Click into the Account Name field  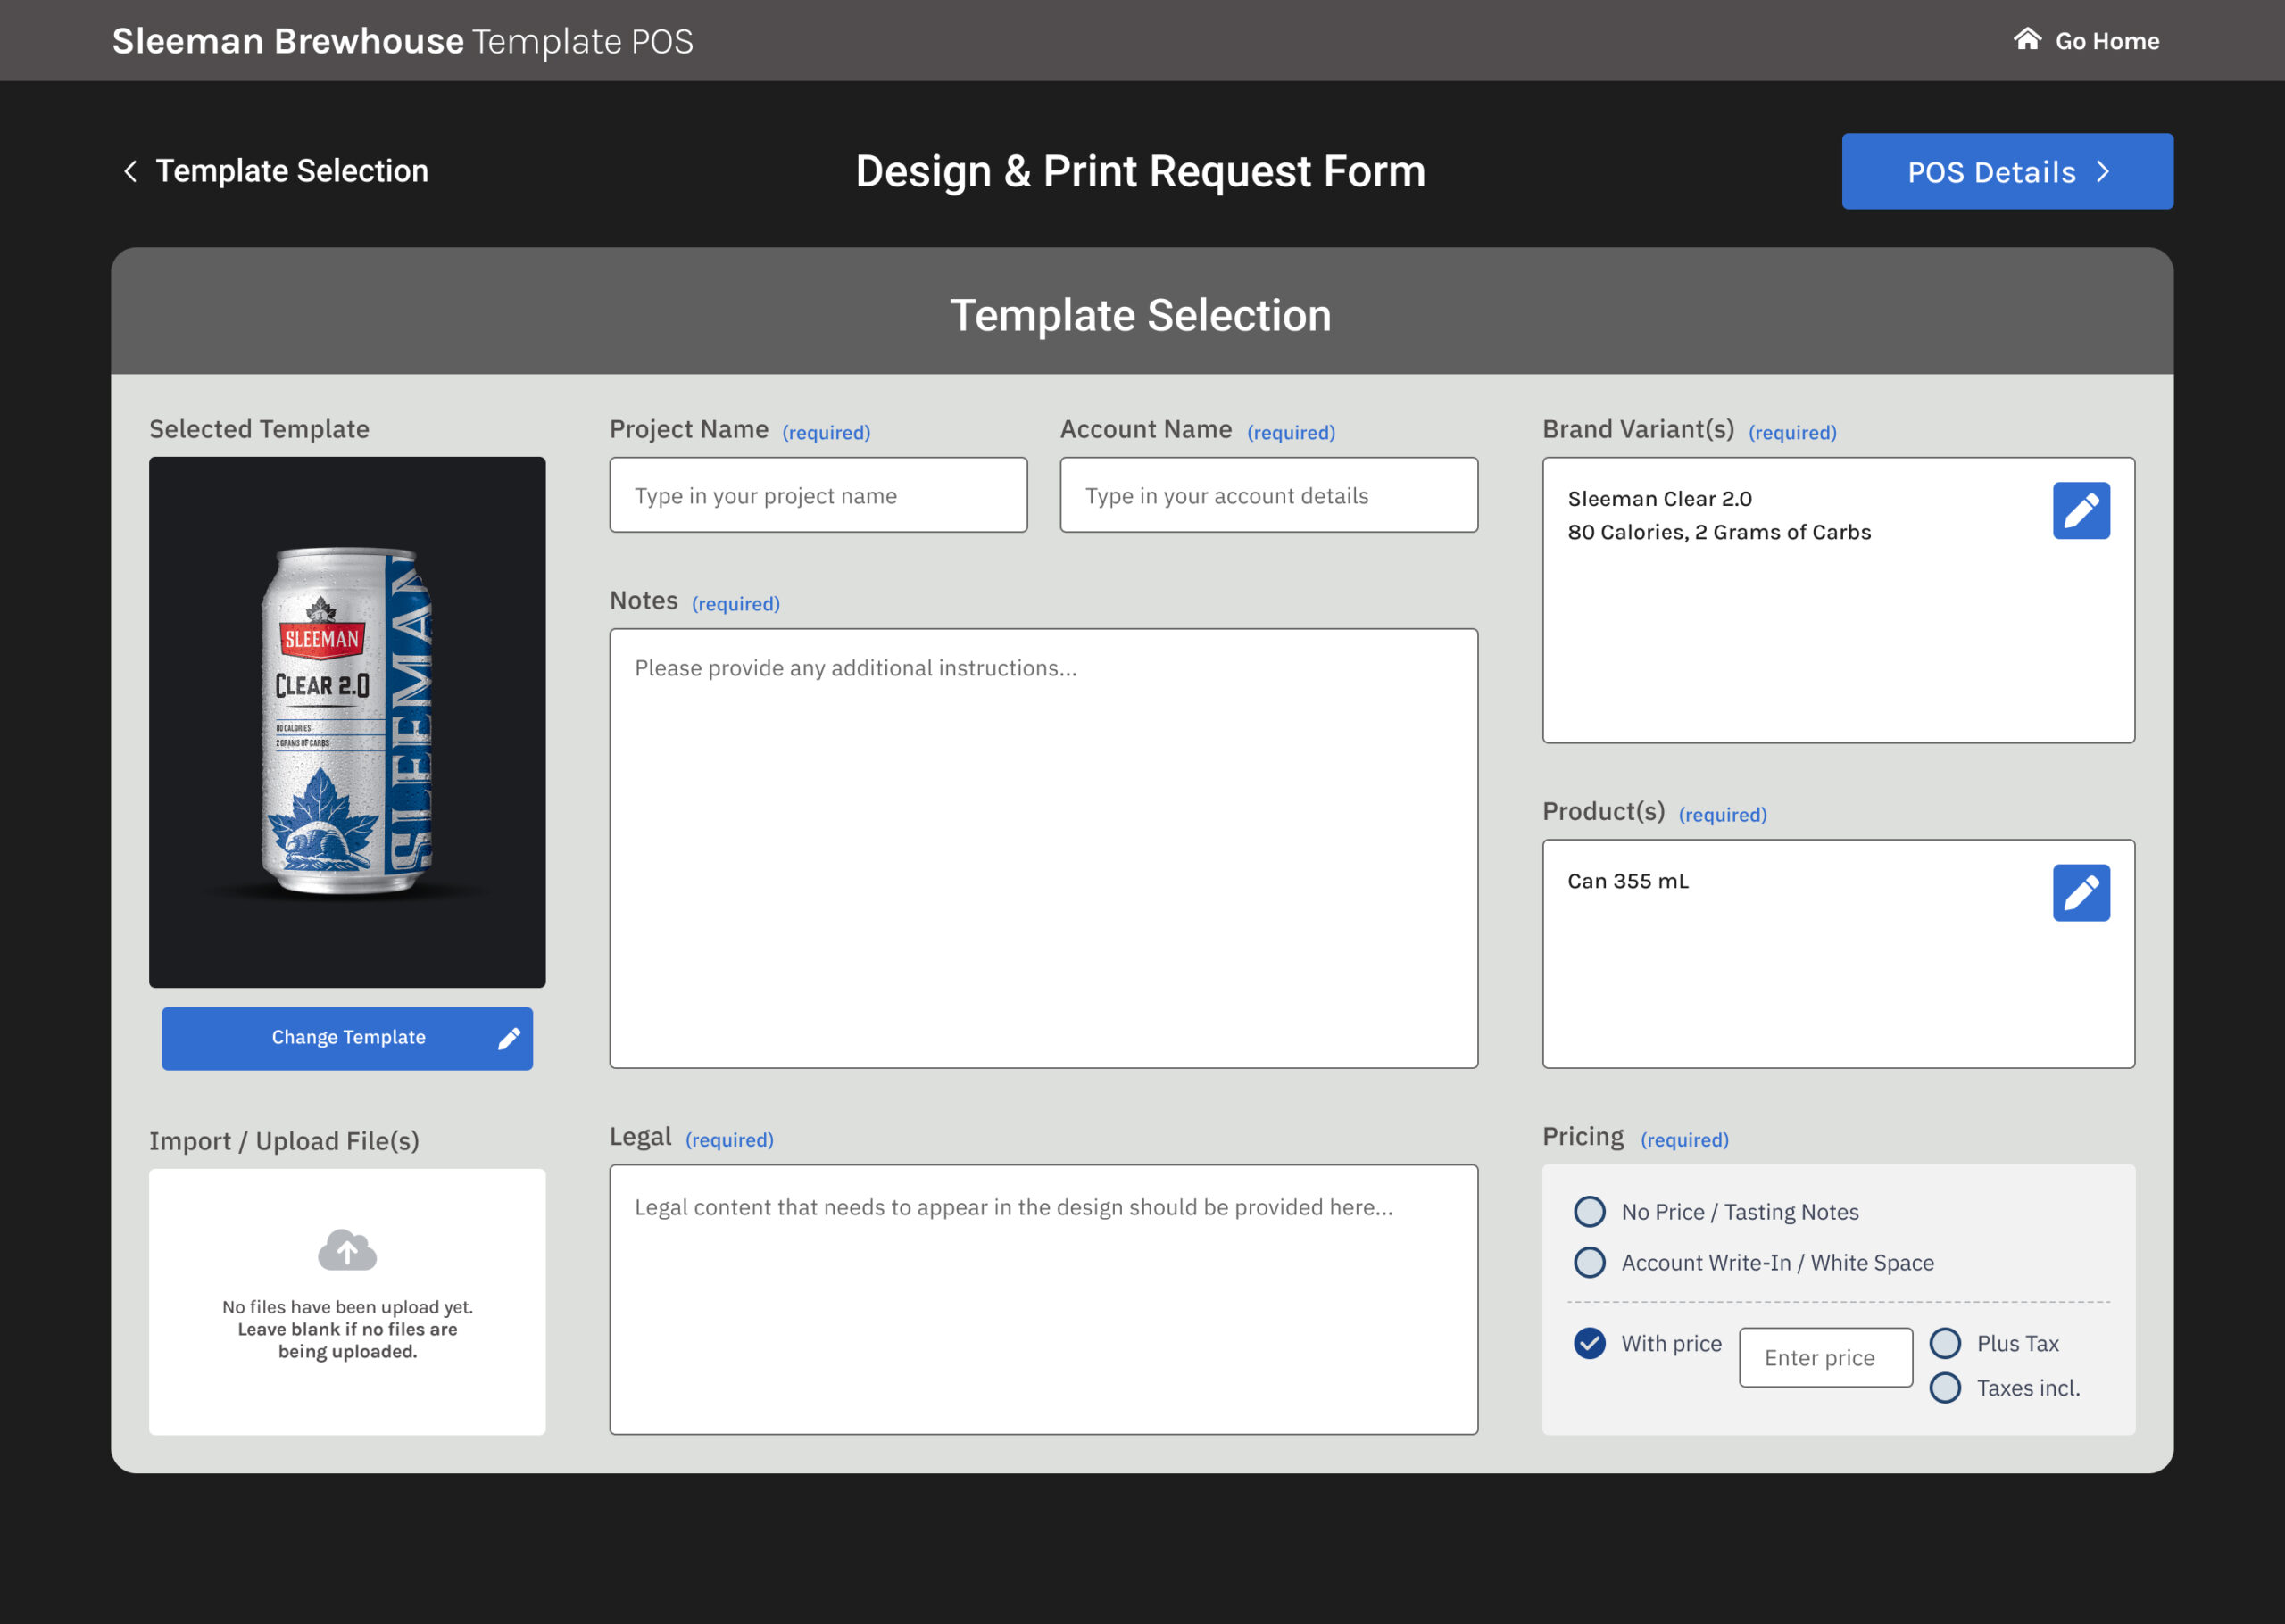pos(1268,496)
